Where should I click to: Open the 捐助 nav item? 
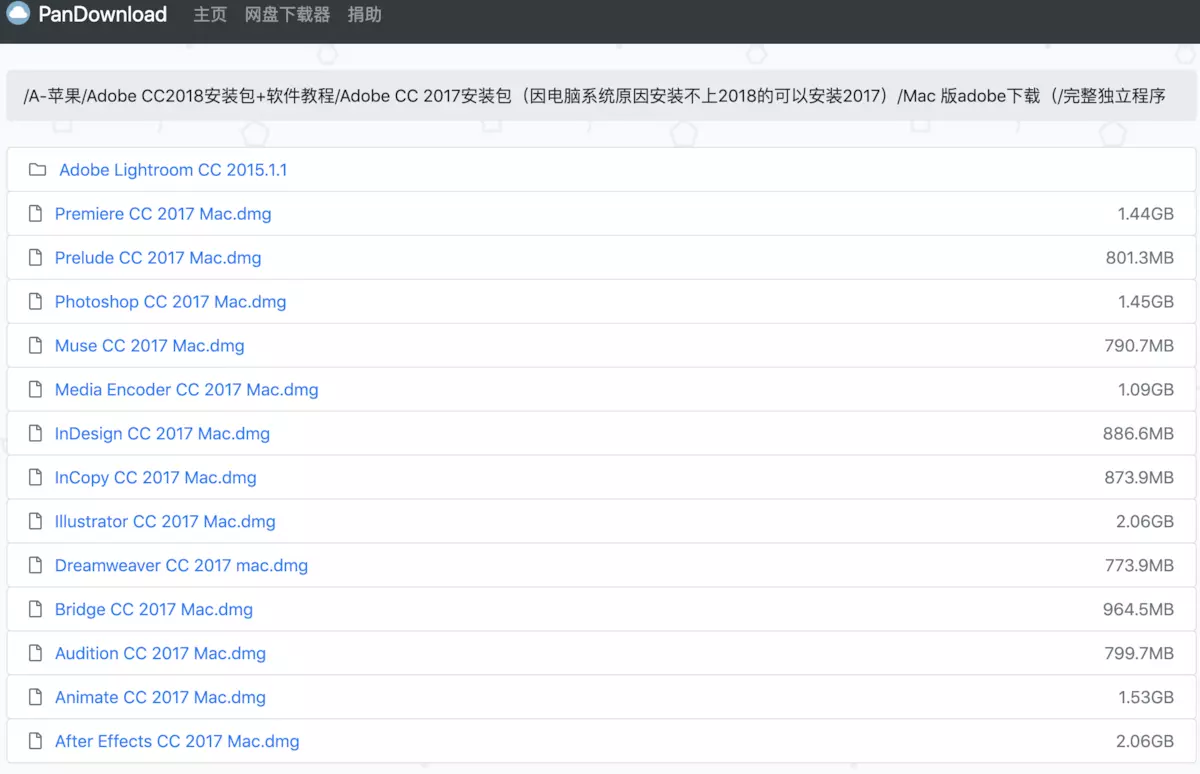[x=364, y=15]
